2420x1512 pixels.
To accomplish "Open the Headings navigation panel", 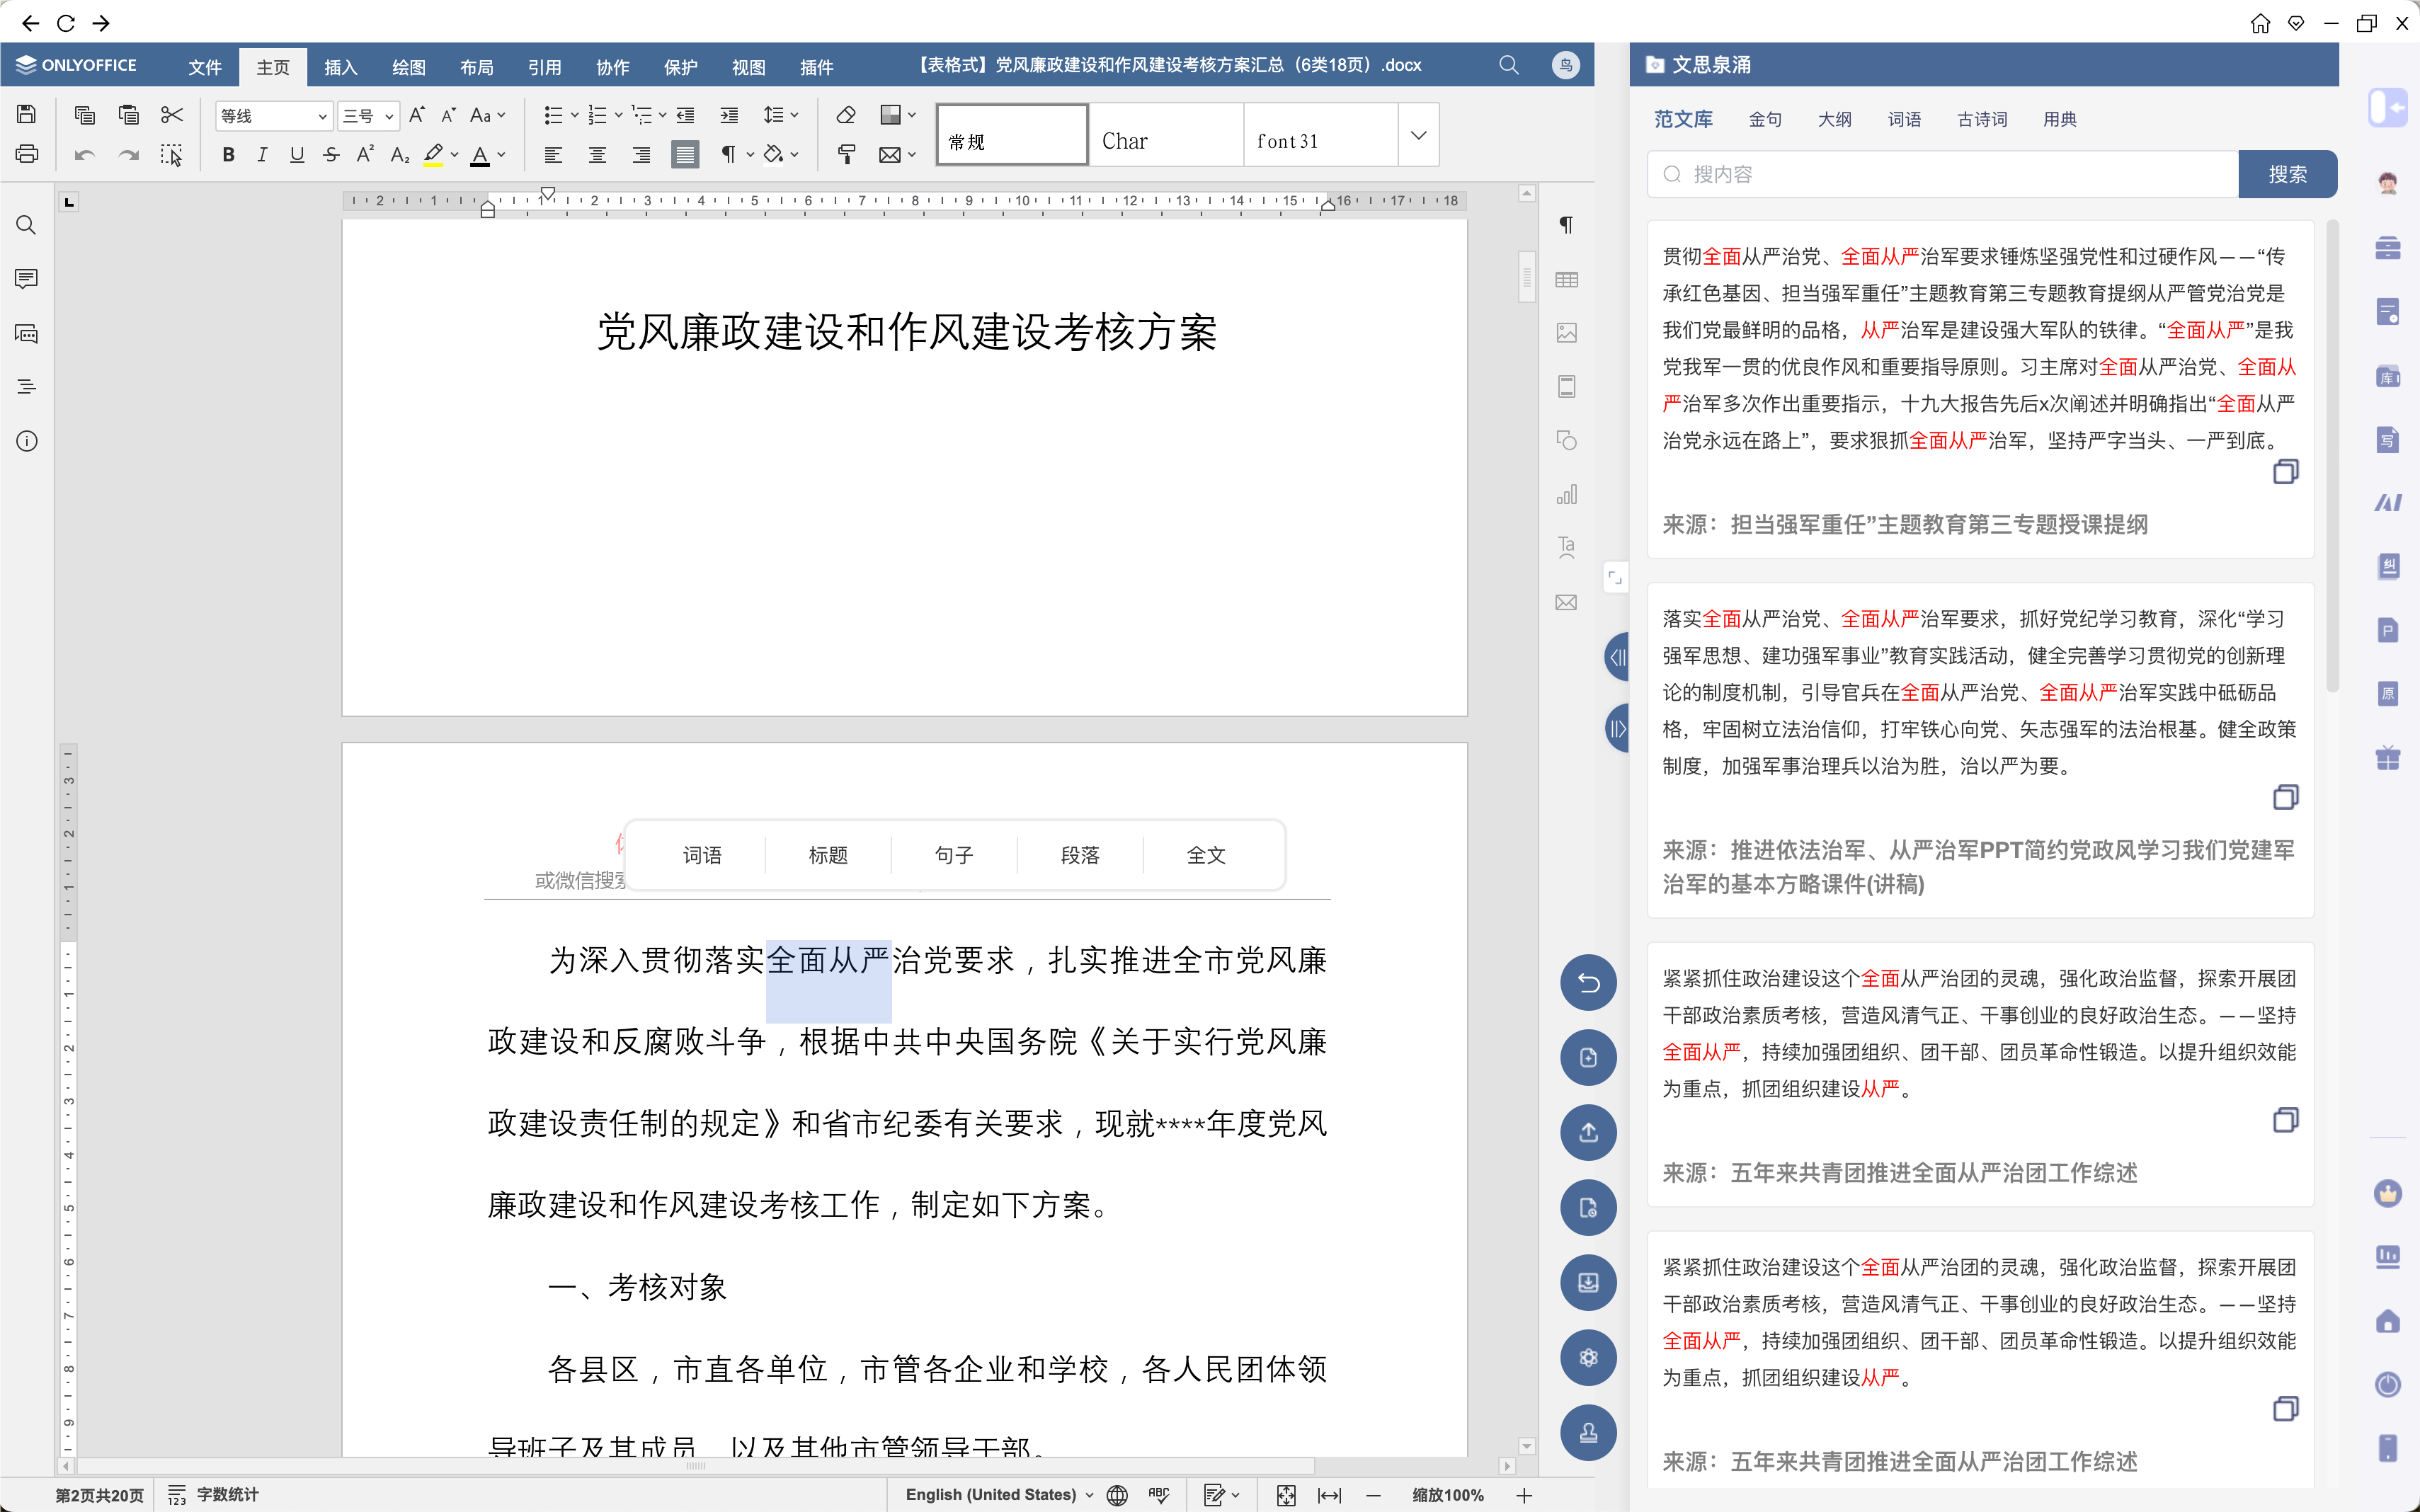I will [x=27, y=387].
